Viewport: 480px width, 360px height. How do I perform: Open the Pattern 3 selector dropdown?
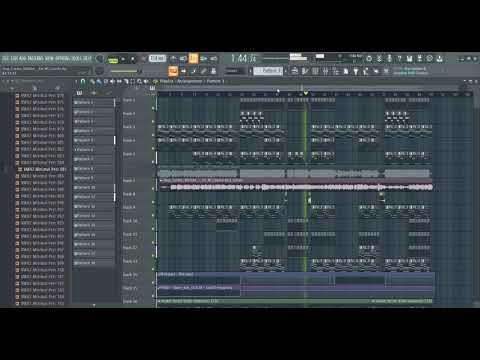pos(268,71)
